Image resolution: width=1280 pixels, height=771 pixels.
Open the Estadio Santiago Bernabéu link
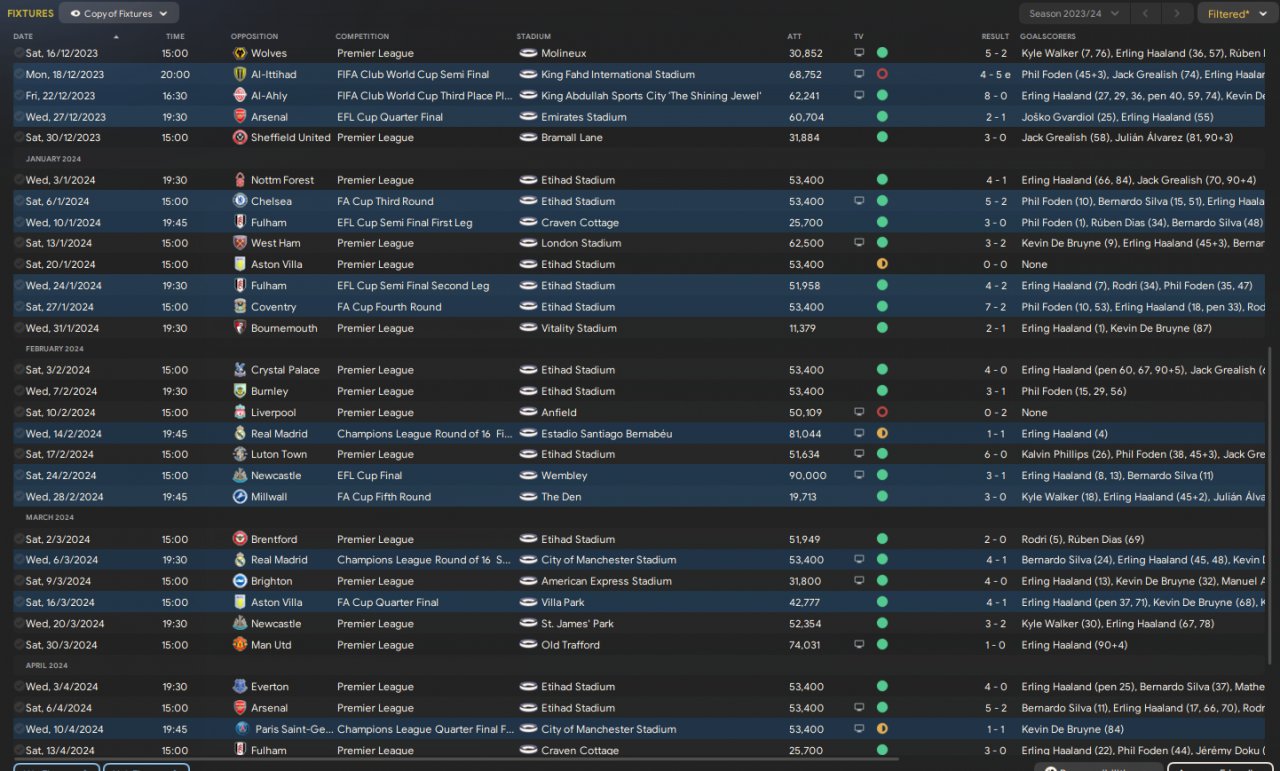coord(607,434)
